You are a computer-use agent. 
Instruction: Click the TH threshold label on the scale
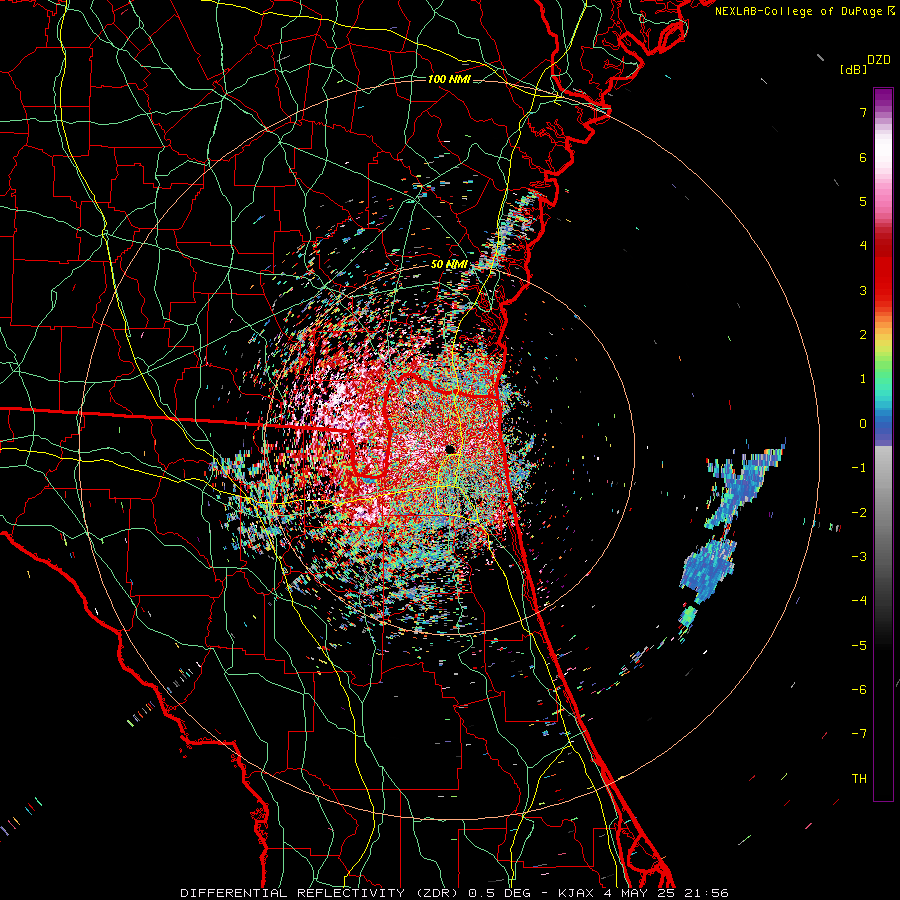point(859,779)
